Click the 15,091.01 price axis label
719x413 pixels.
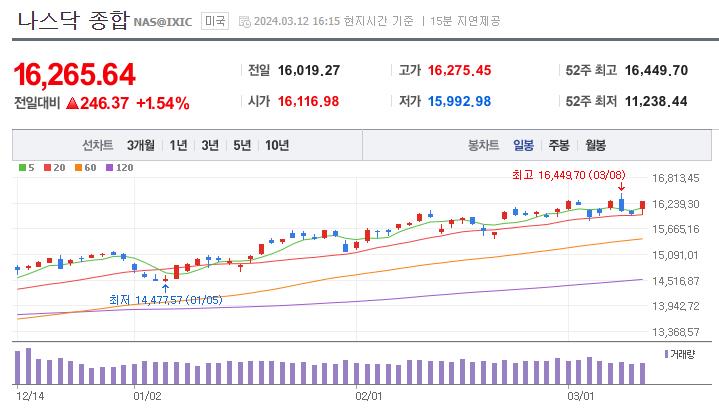(x=676, y=255)
